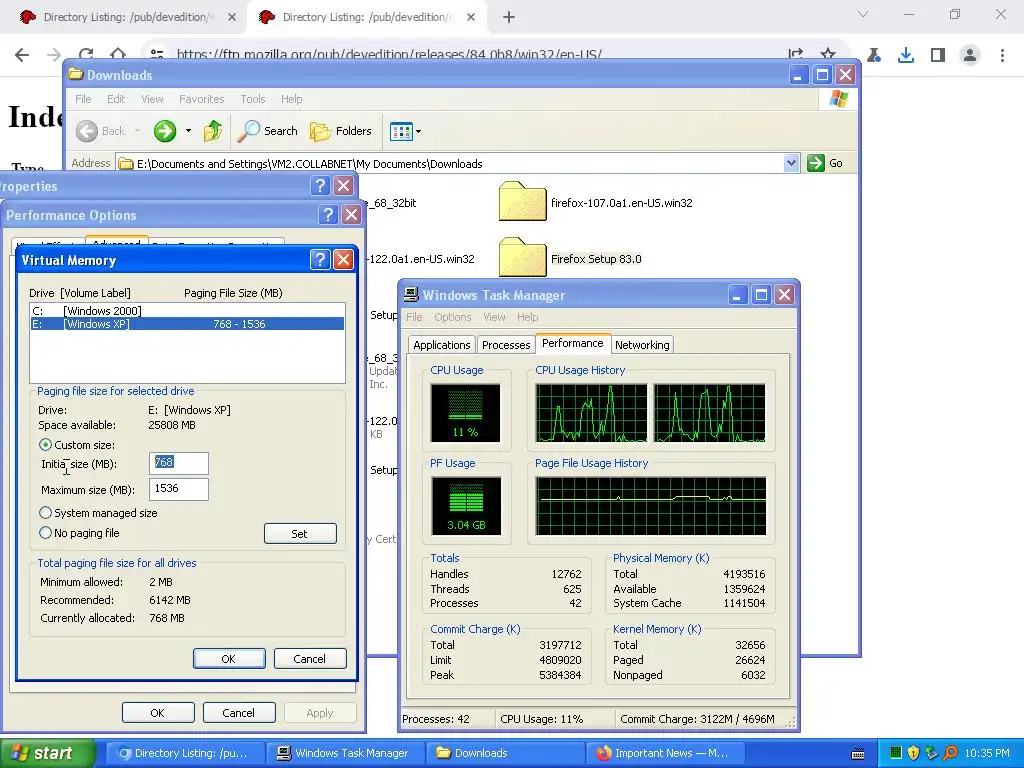Open Task Manager Options menu
The height and width of the screenshot is (768, 1024).
coord(453,317)
